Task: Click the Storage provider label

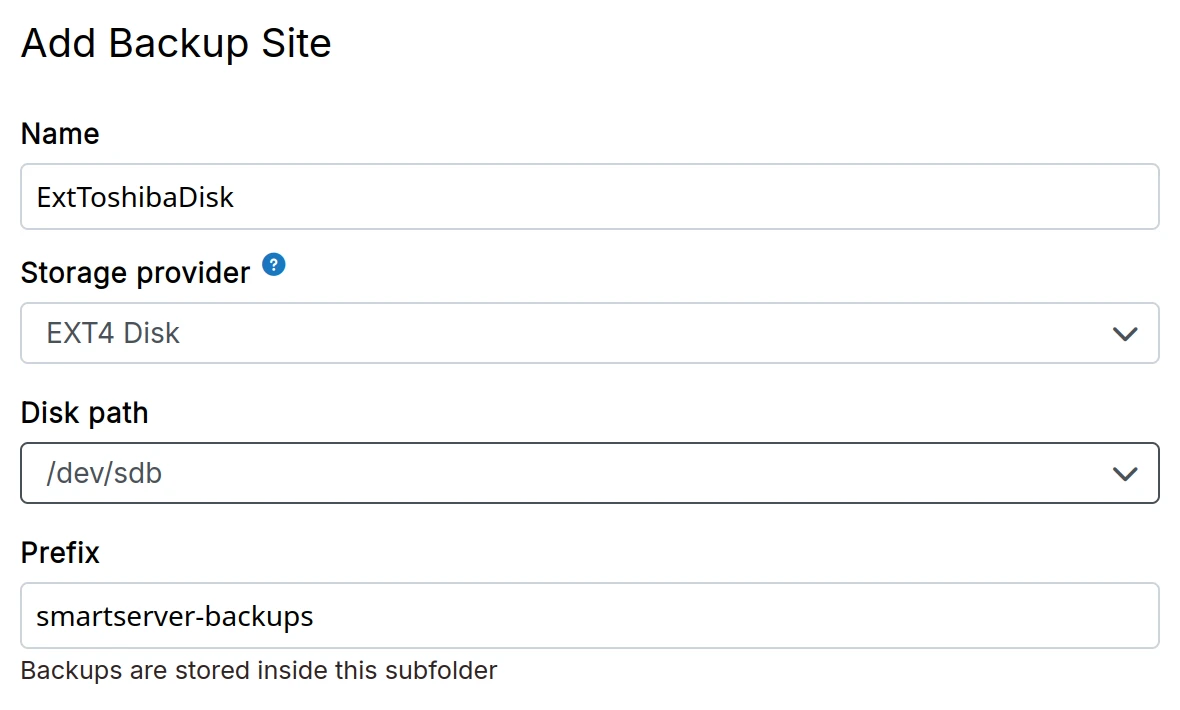Action: point(135,273)
